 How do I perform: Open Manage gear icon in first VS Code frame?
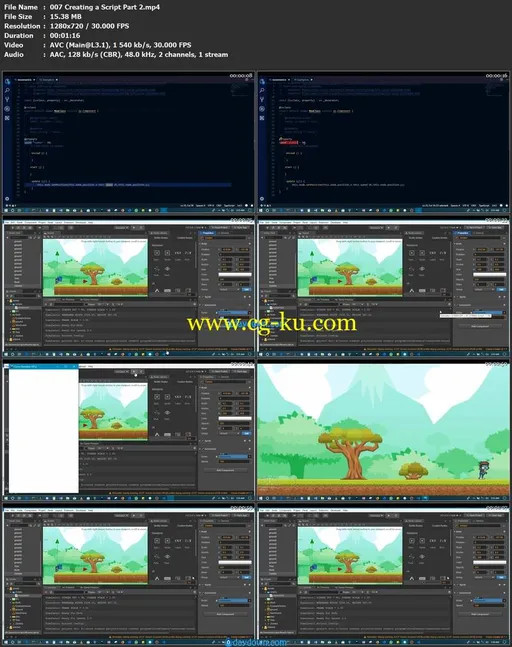tap(7, 198)
